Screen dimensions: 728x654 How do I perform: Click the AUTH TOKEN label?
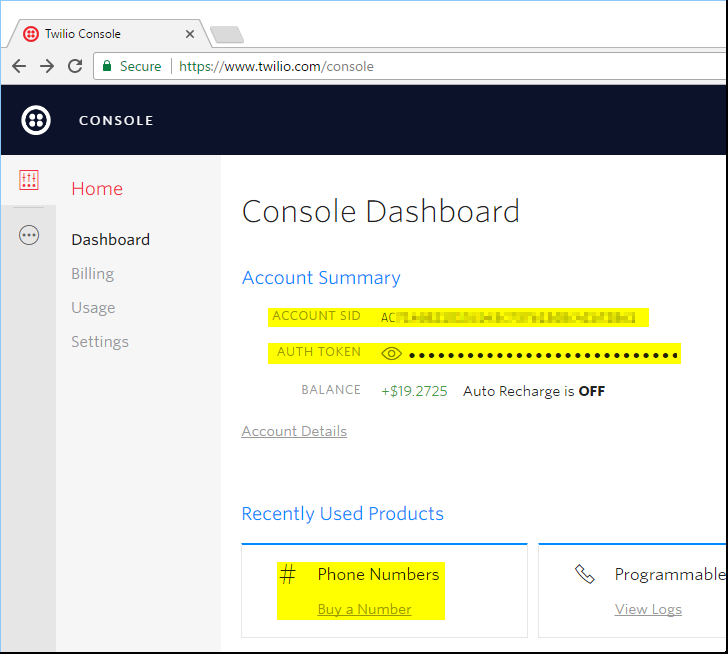[318, 352]
